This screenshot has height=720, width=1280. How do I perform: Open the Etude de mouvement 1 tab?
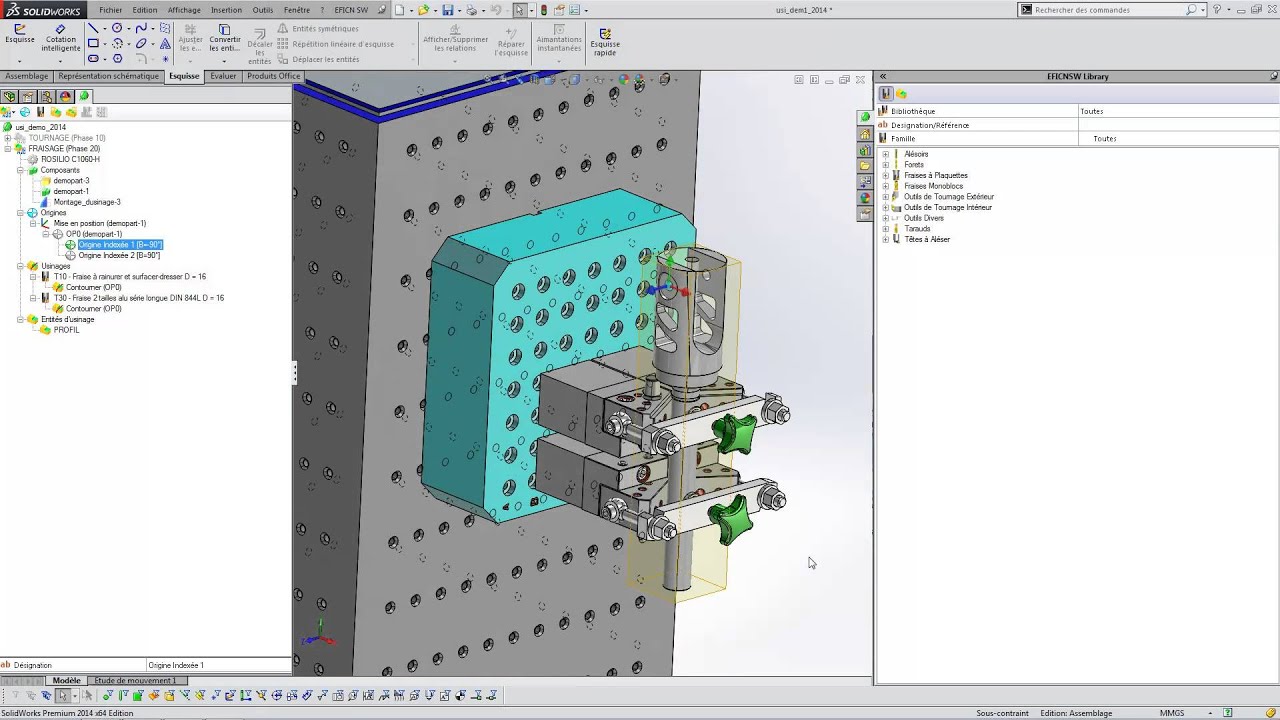pyautogui.click(x=135, y=681)
